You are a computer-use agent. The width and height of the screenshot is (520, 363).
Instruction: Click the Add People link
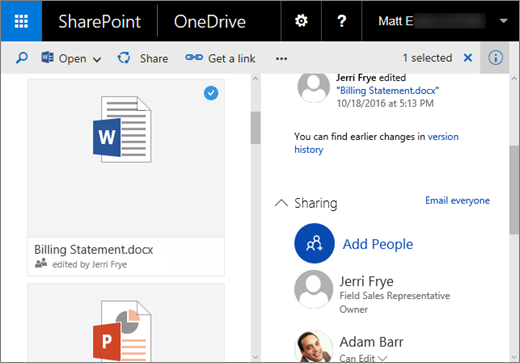[378, 244]
